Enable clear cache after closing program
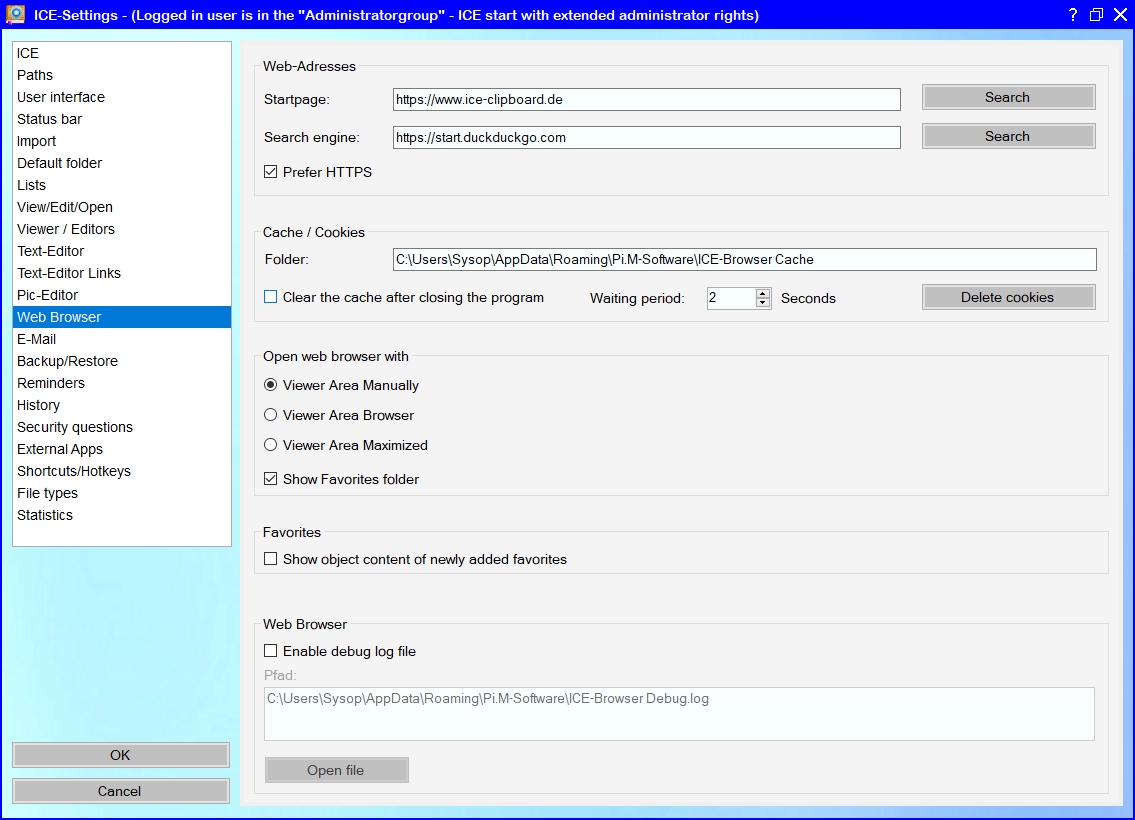Viewport: 1135px width, 820px height. pyautogui.click(x=271, y=297)
